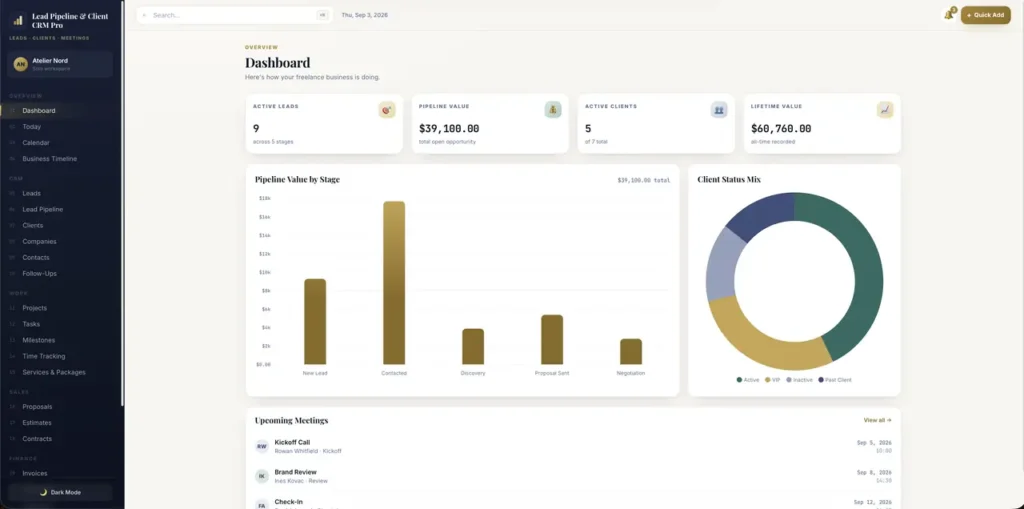Click the $60,760.00 lifetime value figure
Viewport: 1024px width, 509px height.
pyautogui.click(x=781, y=129)
